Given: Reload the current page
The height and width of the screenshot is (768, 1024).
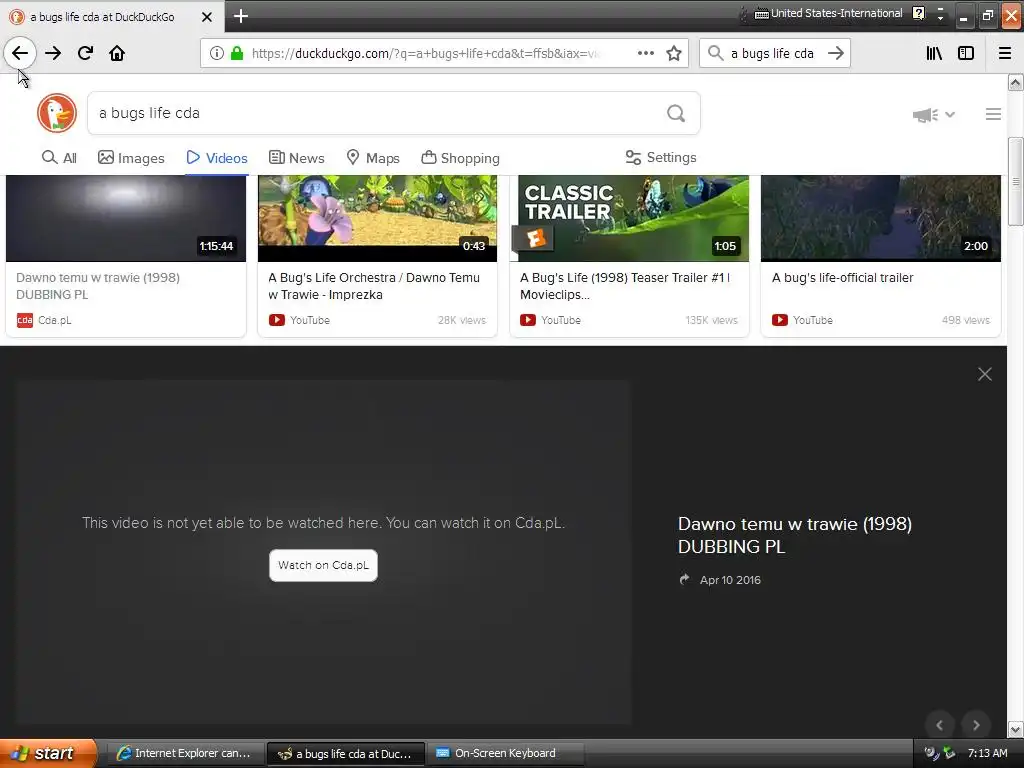Looking at the screenshot, I should click(85, 53).
